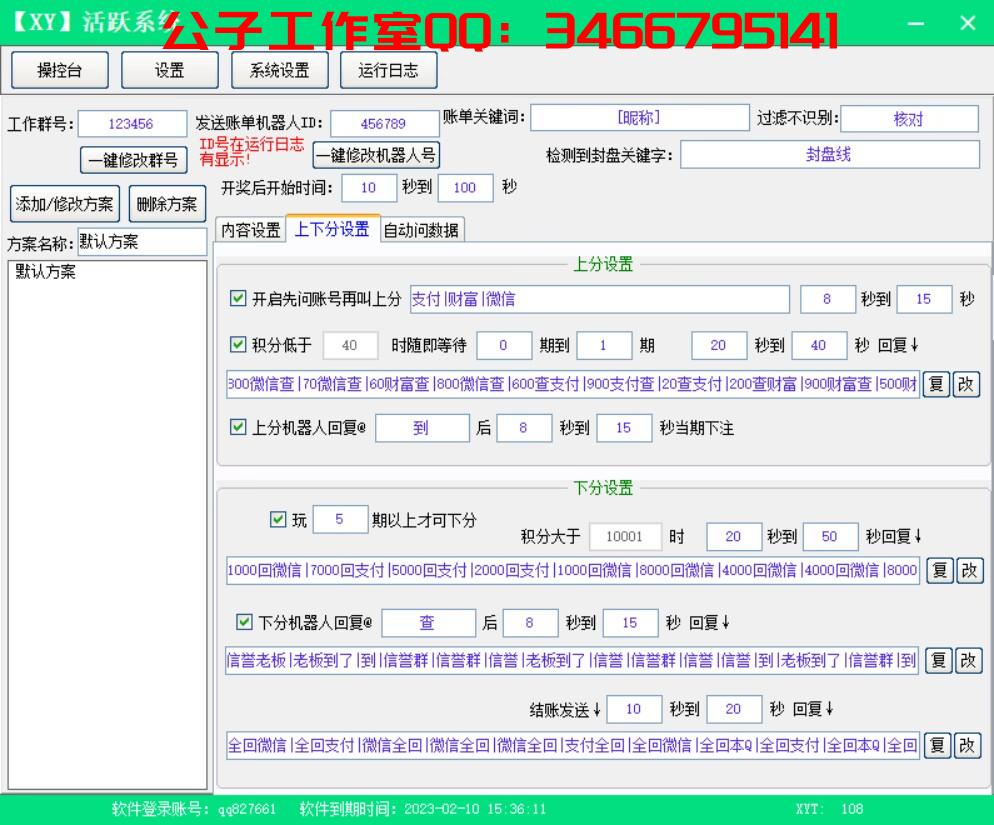Click 积分大于 field showing 10001
994x825 pixels.
click(x=625, y=536)
